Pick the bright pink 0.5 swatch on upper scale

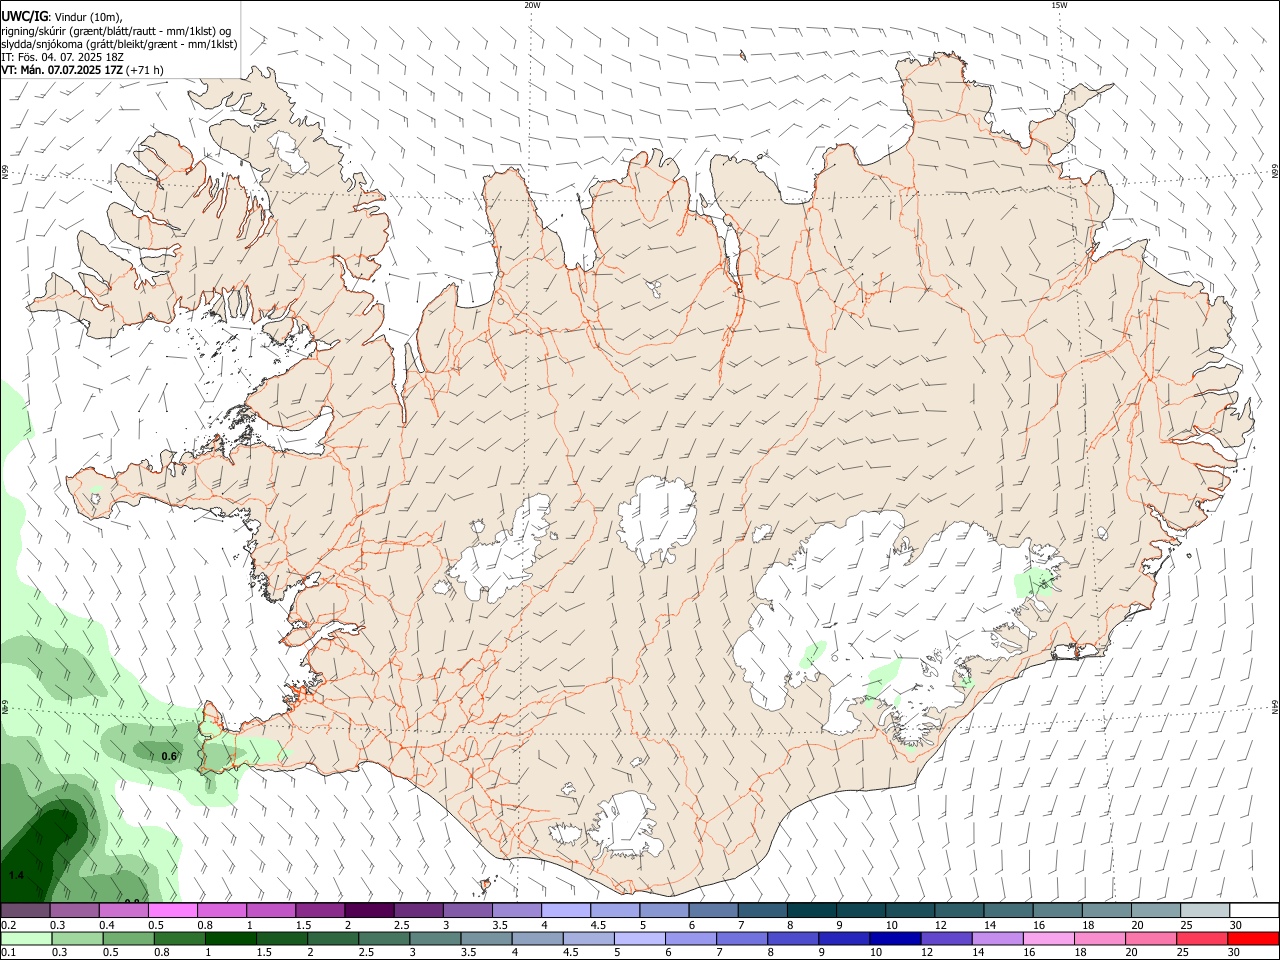click(172, 910)
